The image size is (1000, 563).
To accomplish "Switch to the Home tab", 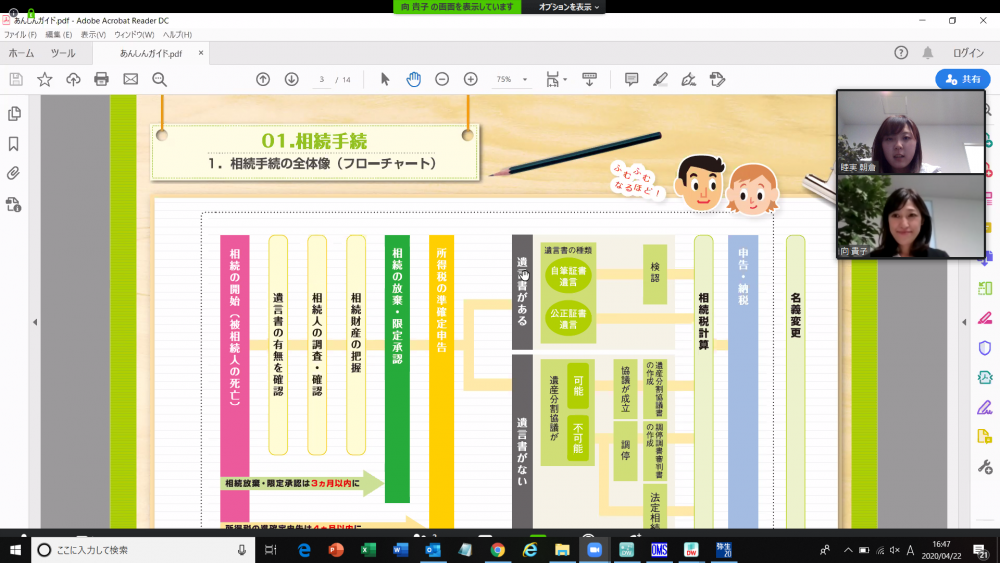I will 21,53.
